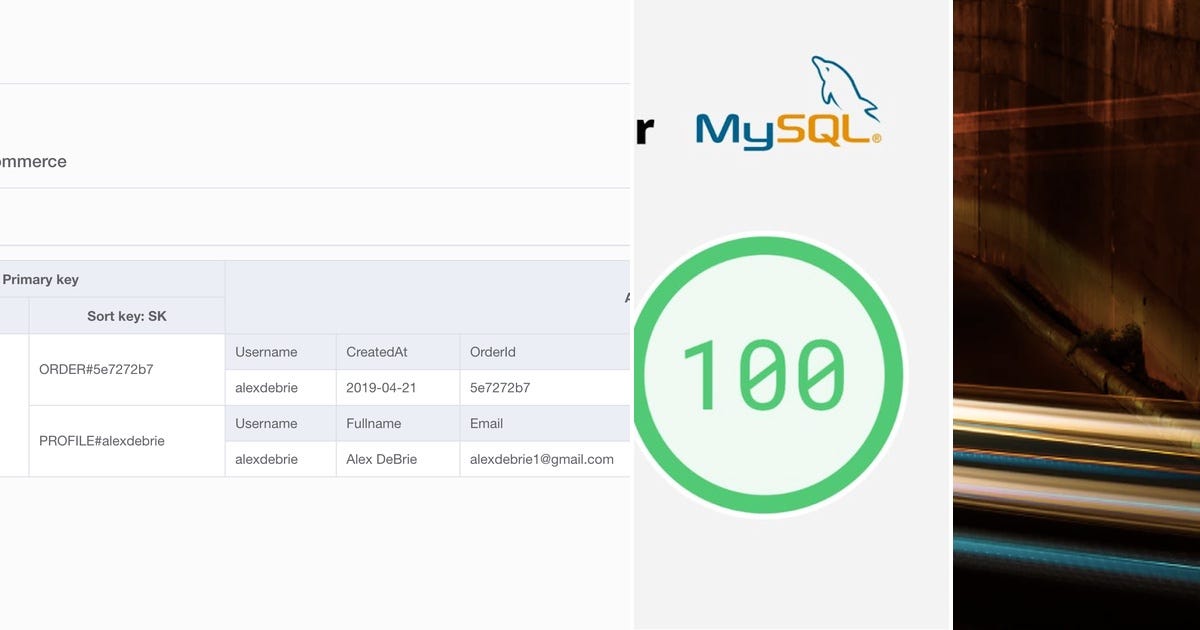This screenshot has width=1200, height=630.
Task: Open the CreatedAt column header
Action: 376,351
